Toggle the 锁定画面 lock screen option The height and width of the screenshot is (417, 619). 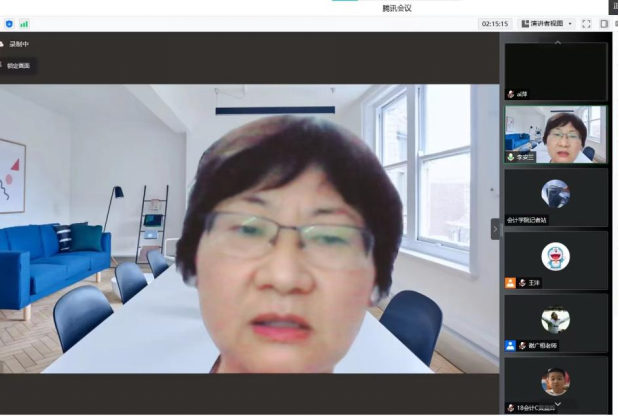18,66
